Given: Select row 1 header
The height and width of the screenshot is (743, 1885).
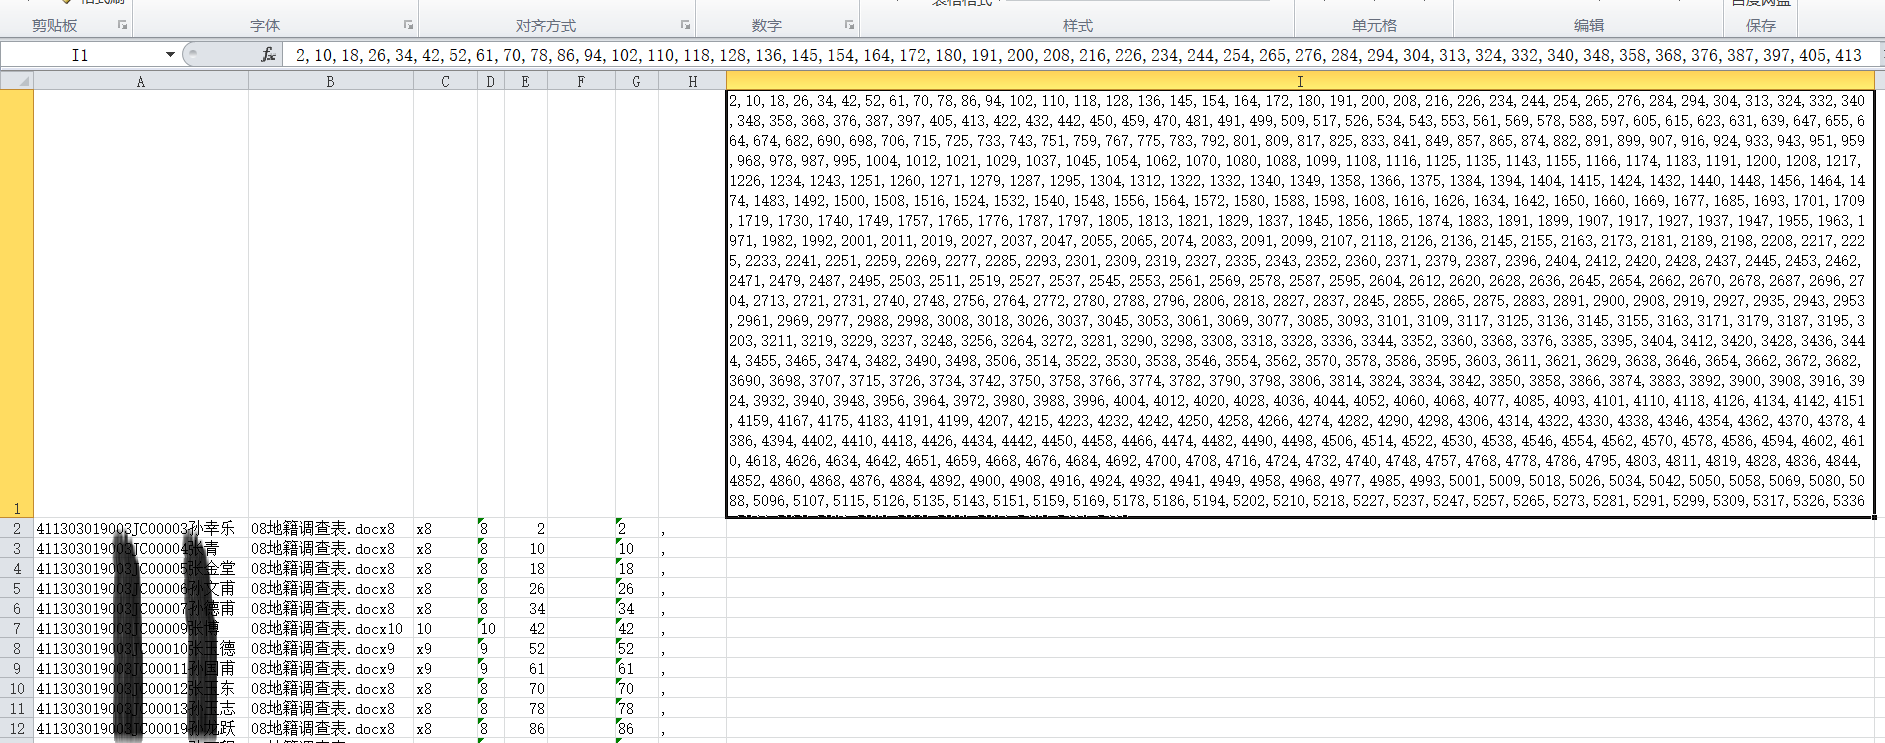Looking at the screenshot, I should coord(17,304).
